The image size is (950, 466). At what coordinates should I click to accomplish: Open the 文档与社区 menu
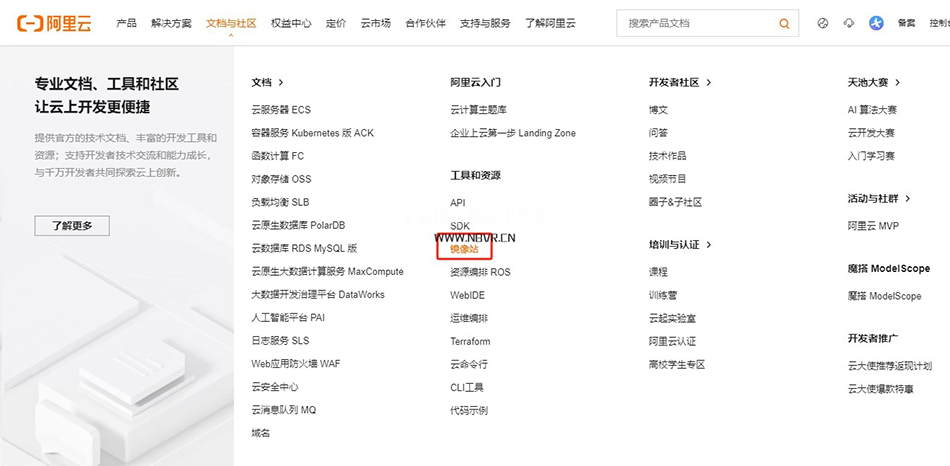[x=230, y=23]
